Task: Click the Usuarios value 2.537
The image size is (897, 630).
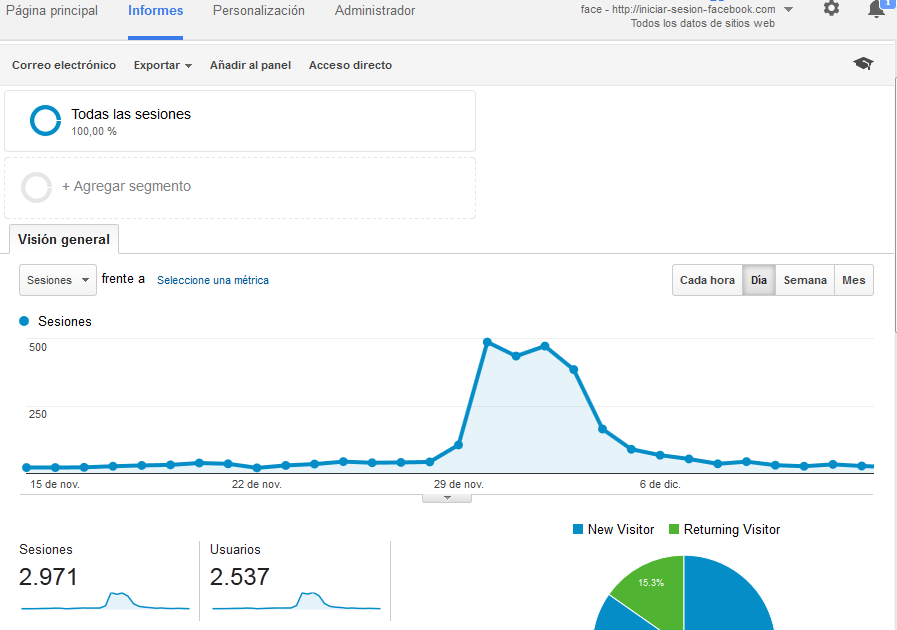Action: 240,577
